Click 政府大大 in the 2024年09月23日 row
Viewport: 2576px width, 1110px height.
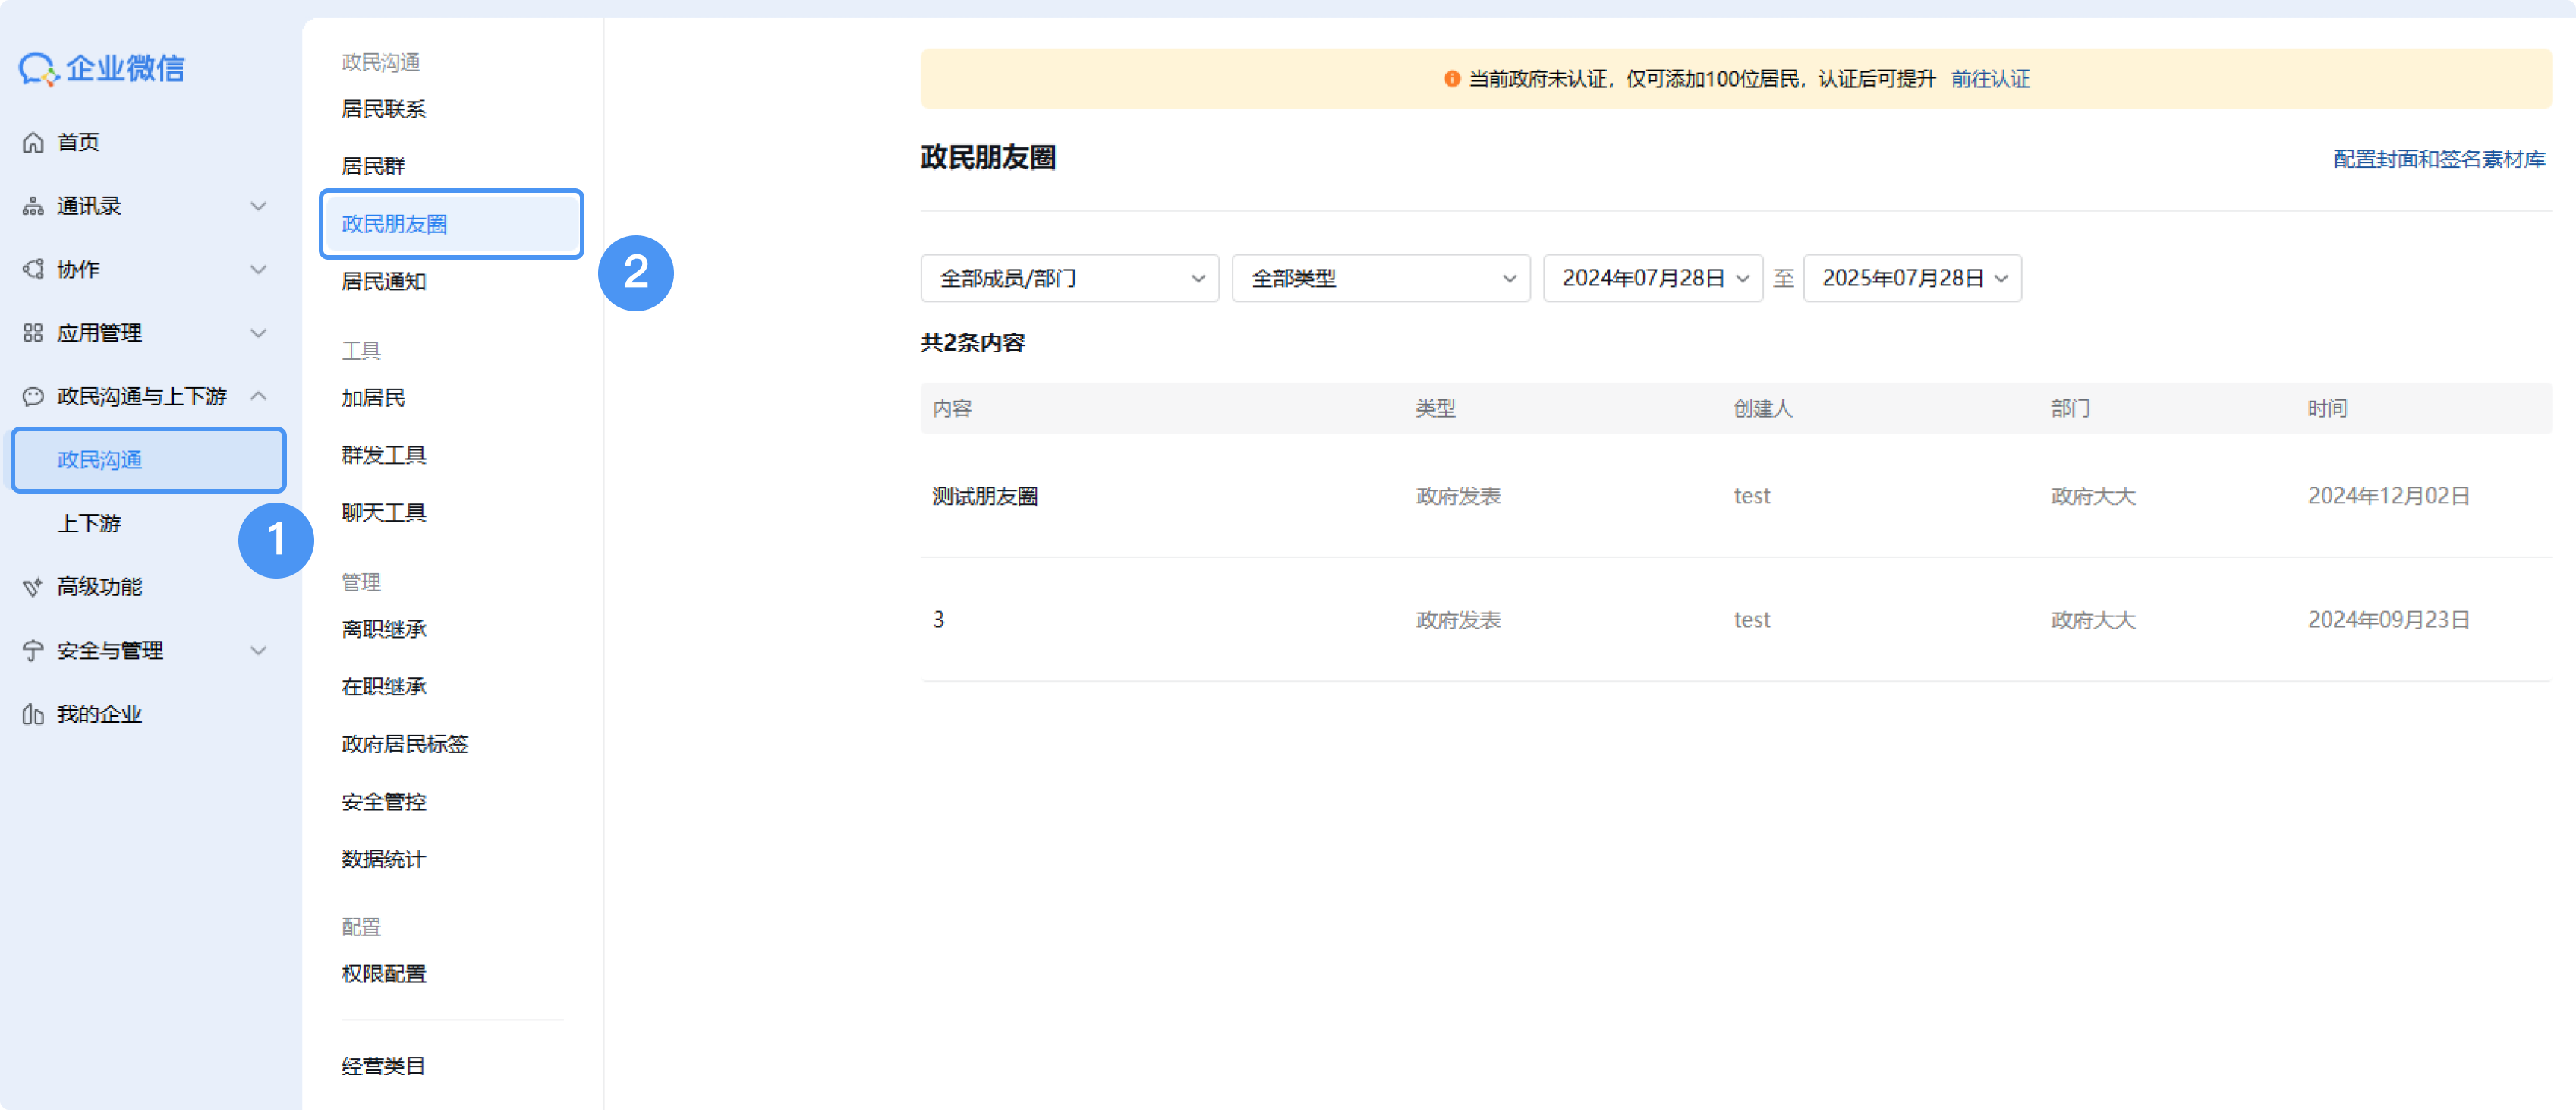click(x=2092, y=620)
